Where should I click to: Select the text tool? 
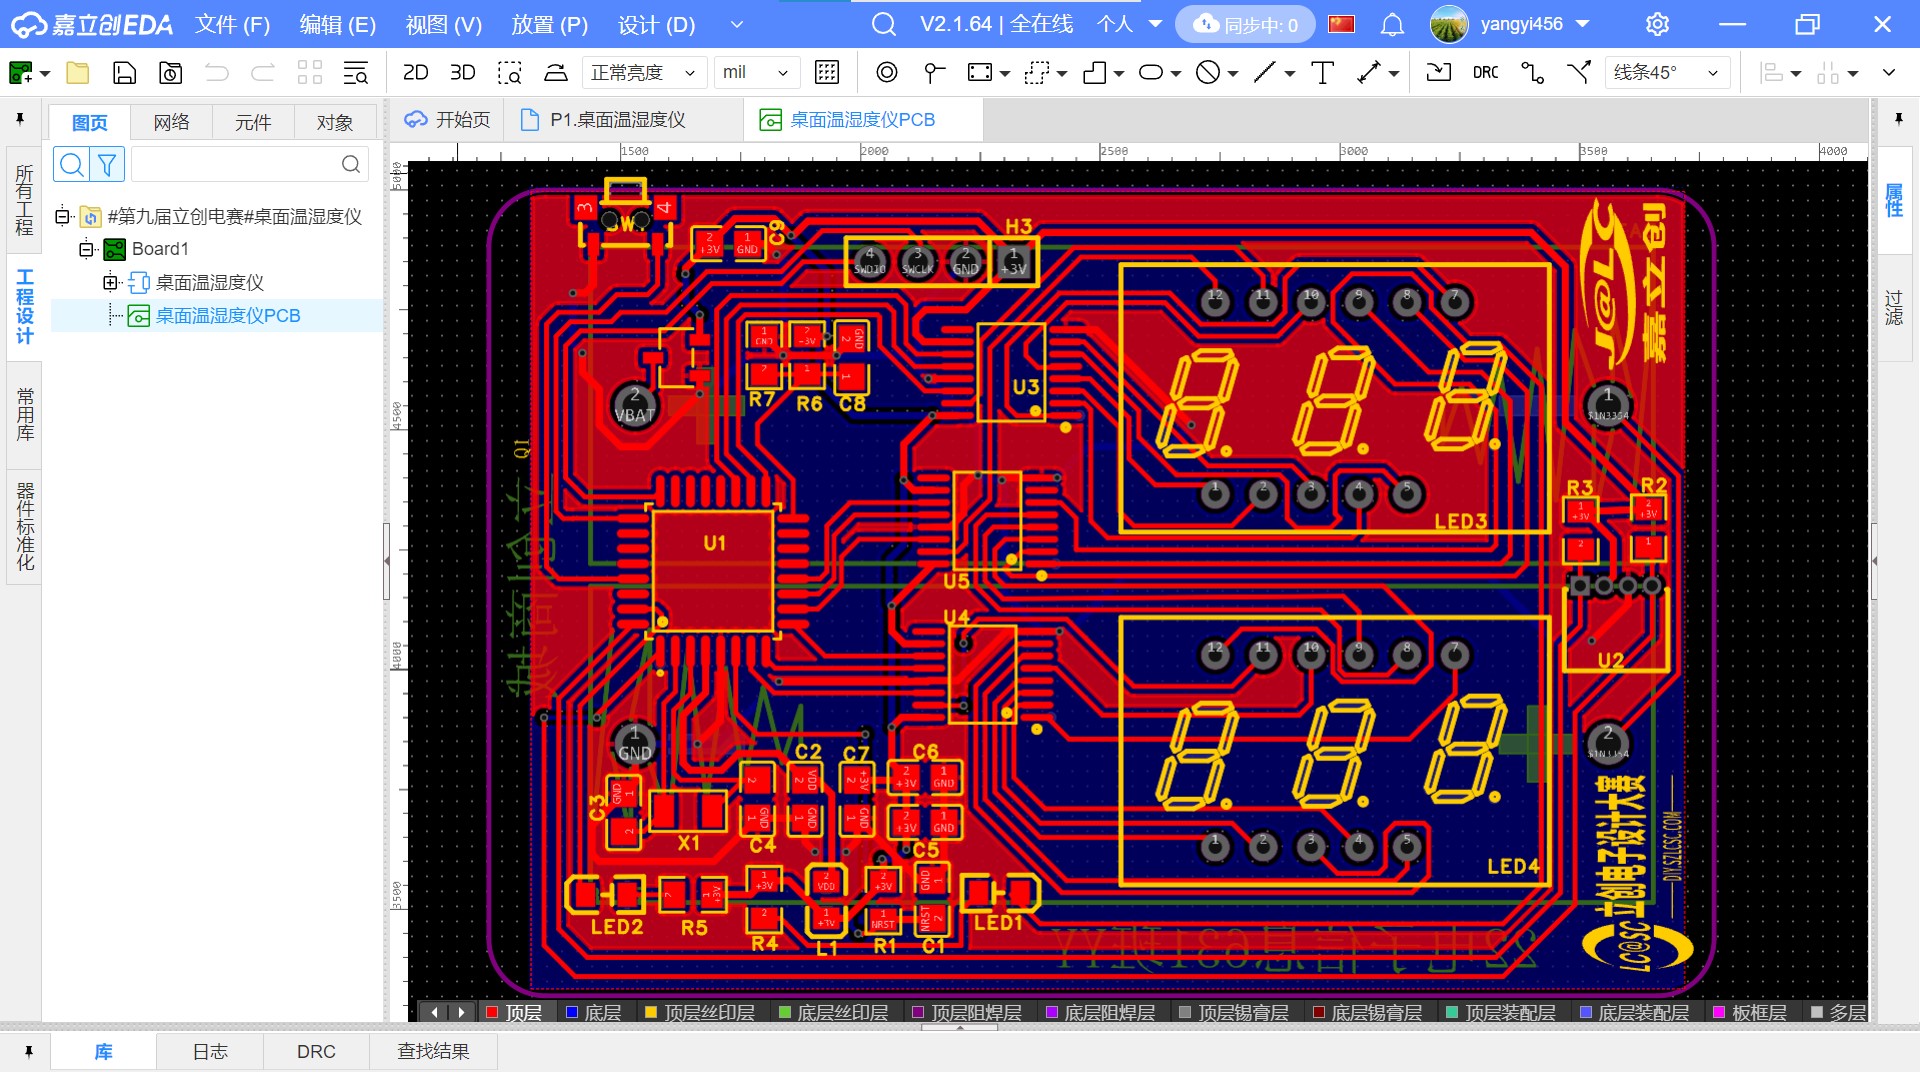1322,72
